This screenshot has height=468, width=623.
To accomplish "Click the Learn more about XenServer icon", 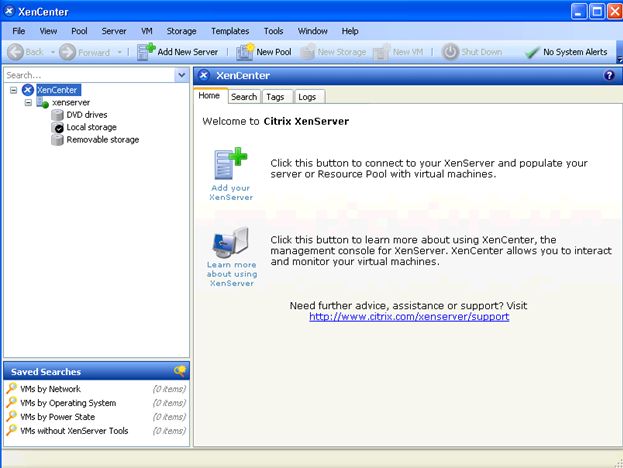I will click(x=231, y=243).
